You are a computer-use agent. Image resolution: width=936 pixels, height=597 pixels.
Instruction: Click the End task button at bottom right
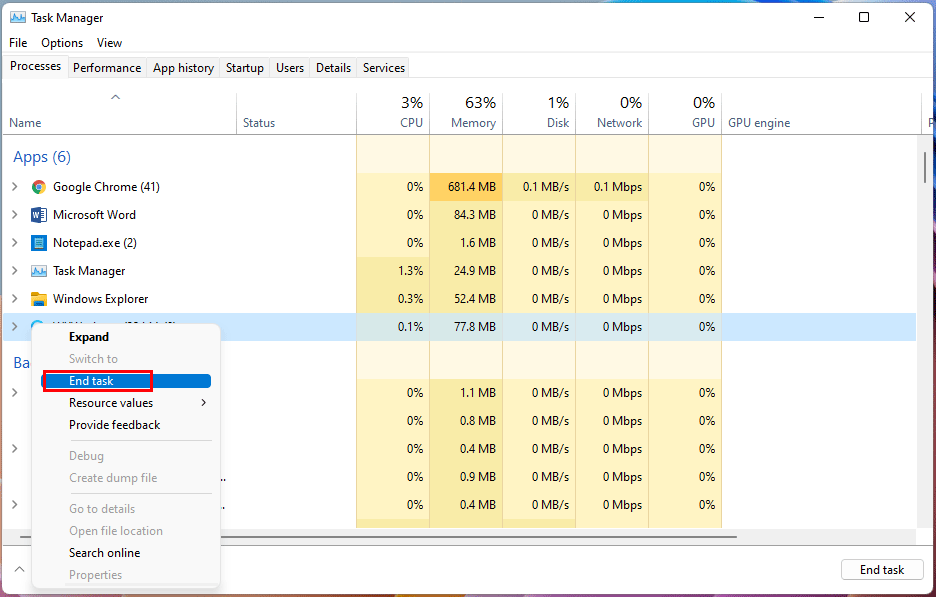(x=882, y=570)
